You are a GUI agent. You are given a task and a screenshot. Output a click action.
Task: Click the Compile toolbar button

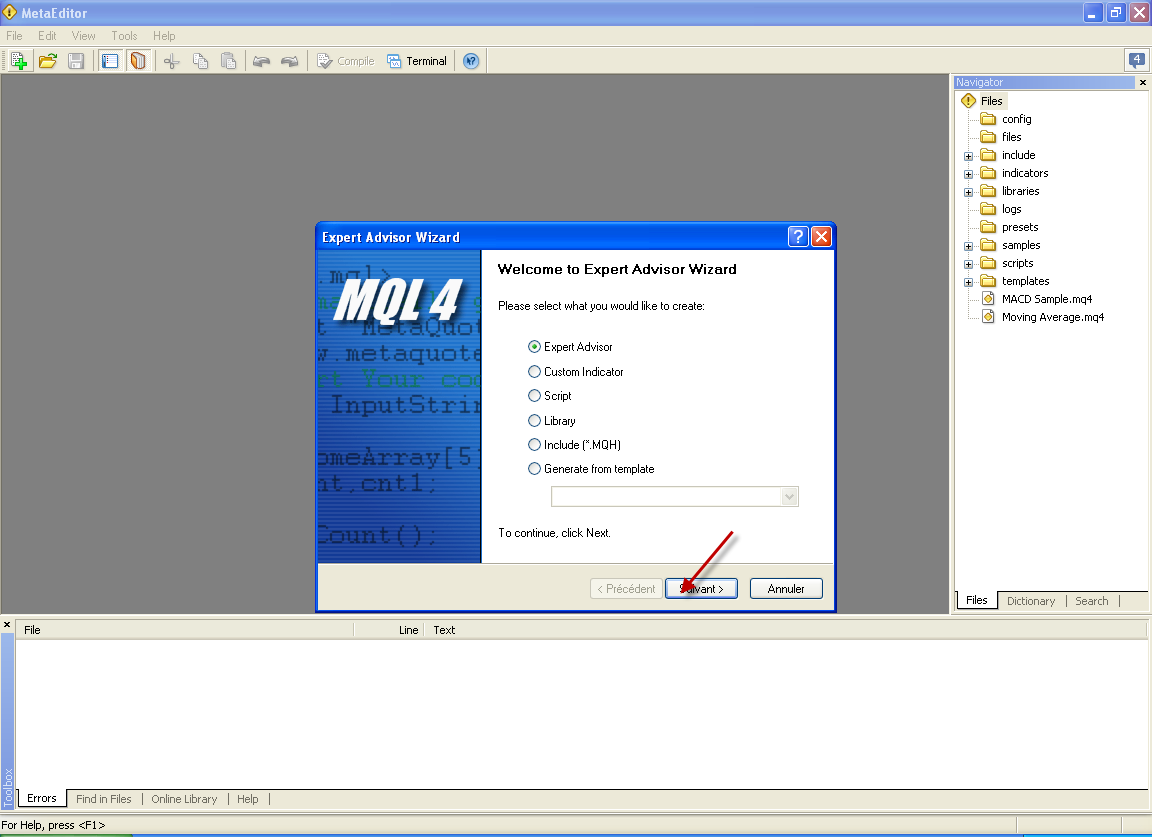pos(345,61)
